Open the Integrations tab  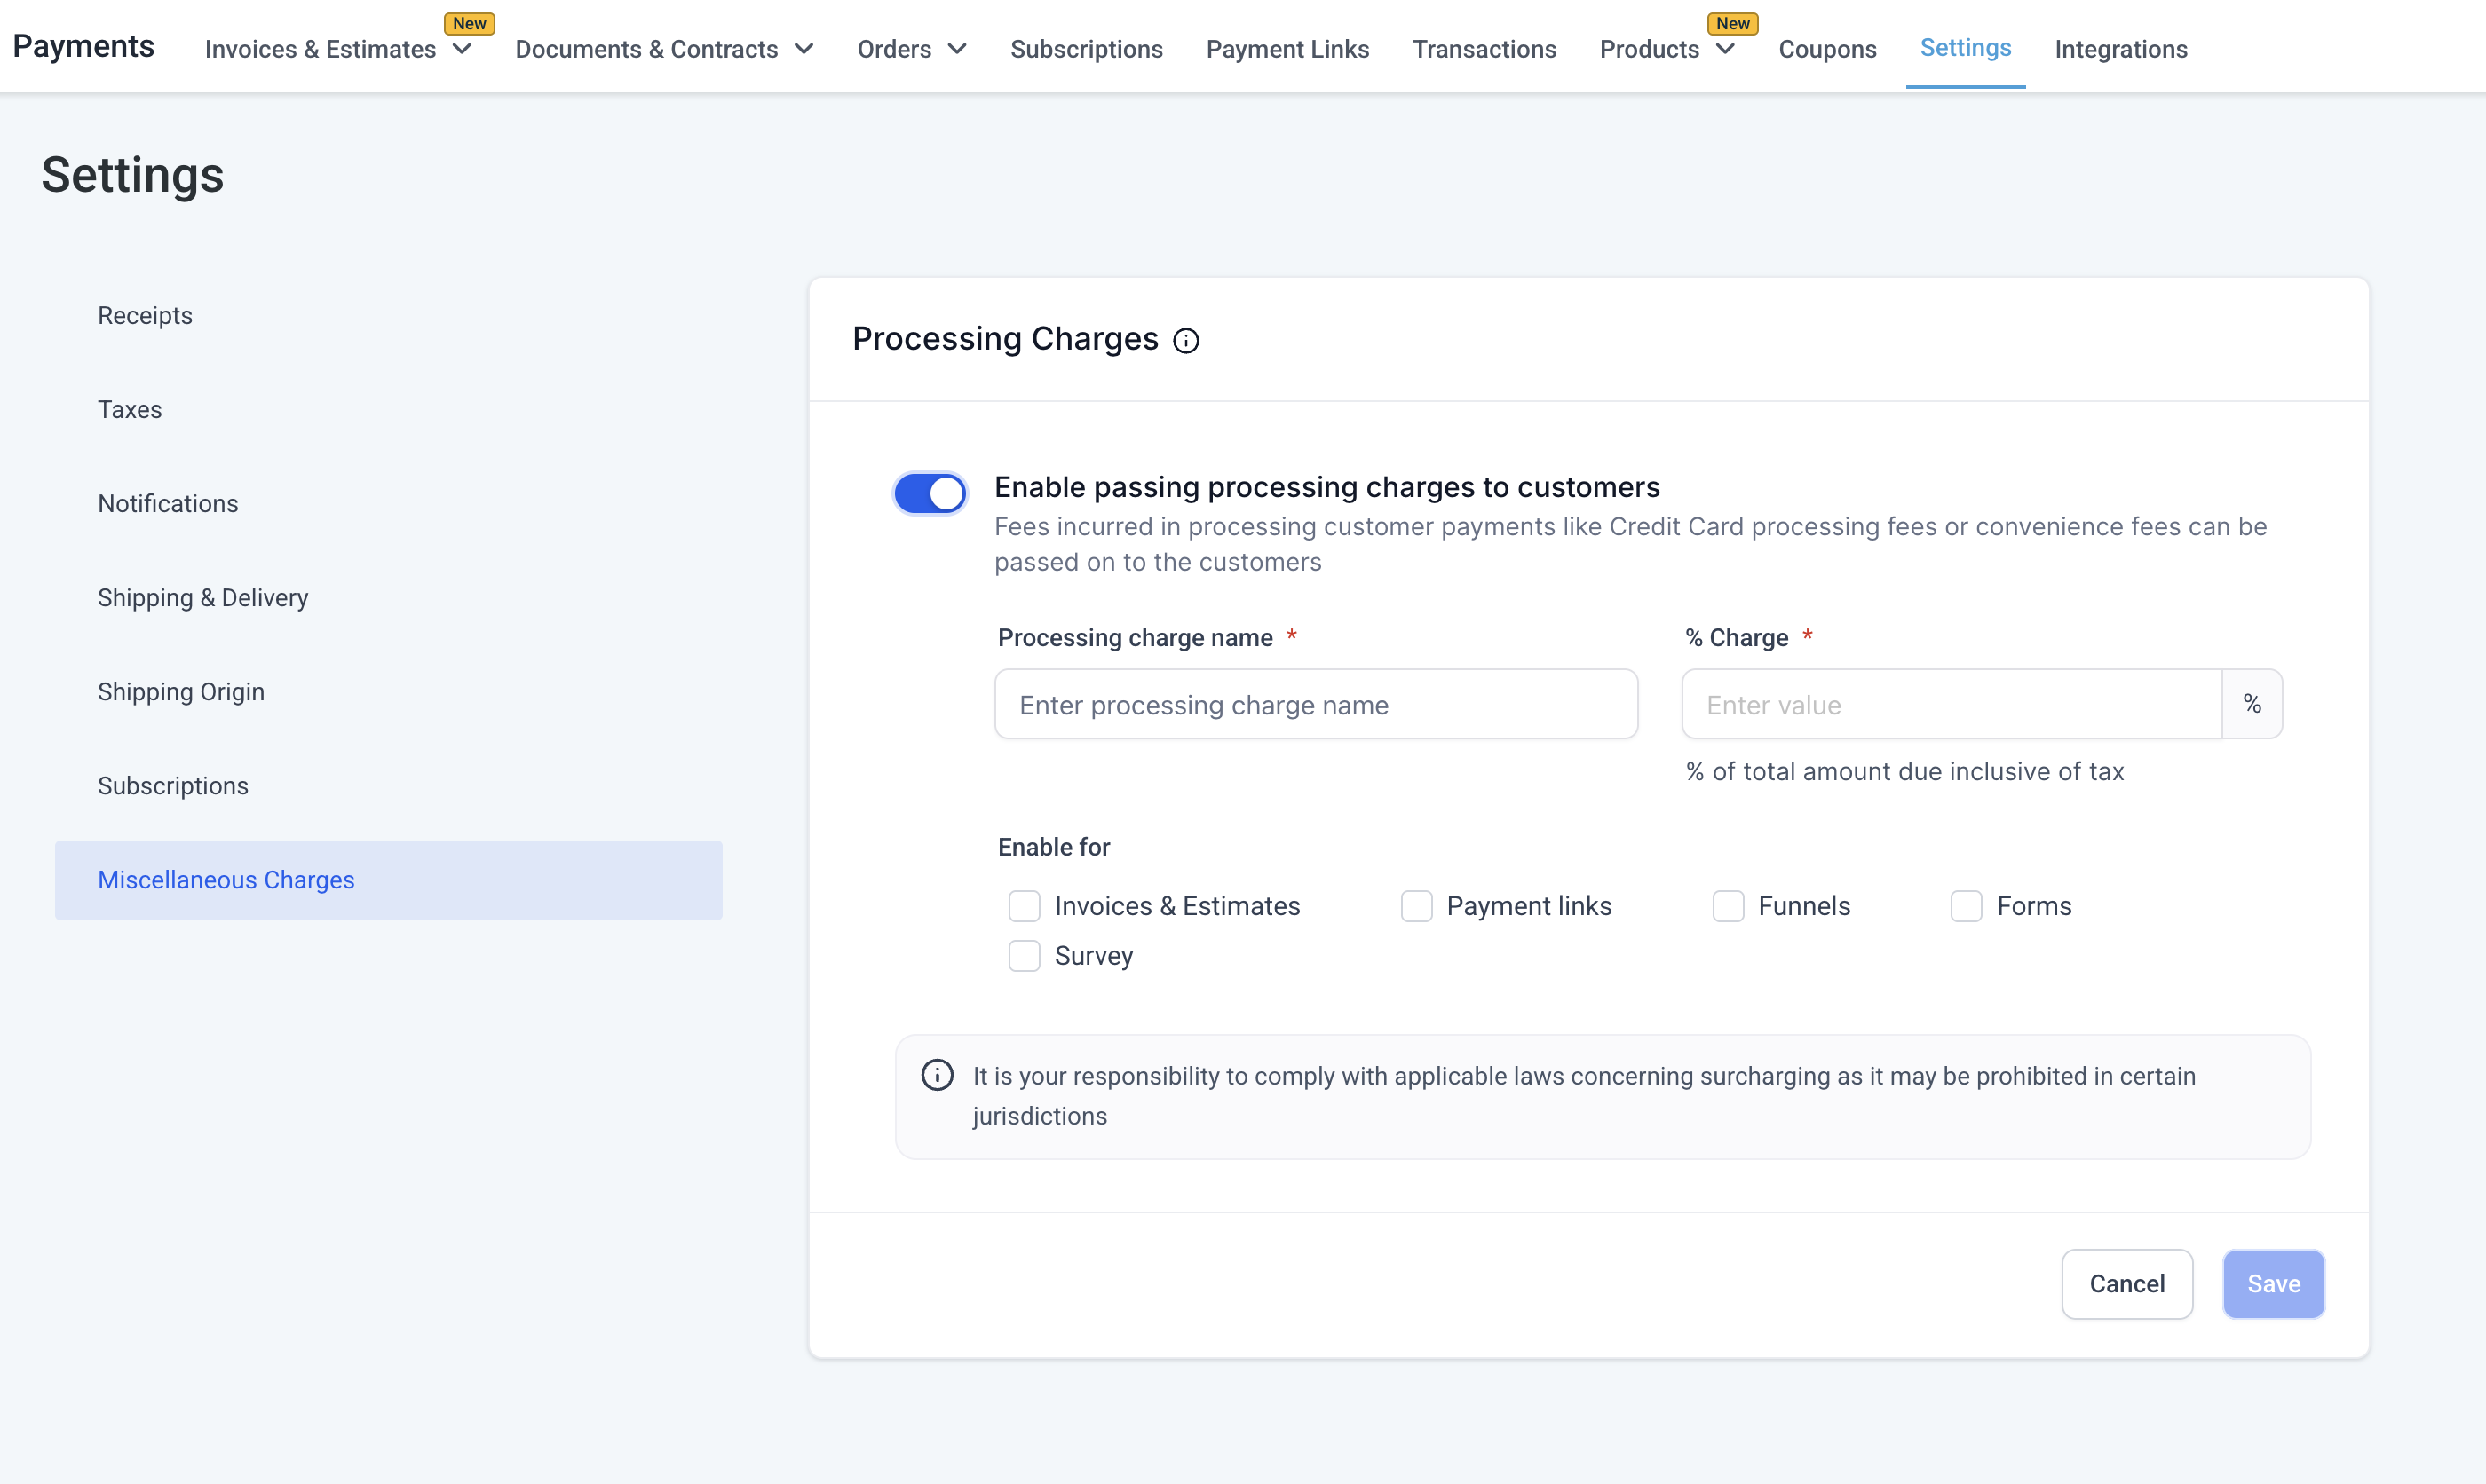[x=2120, y=49]
